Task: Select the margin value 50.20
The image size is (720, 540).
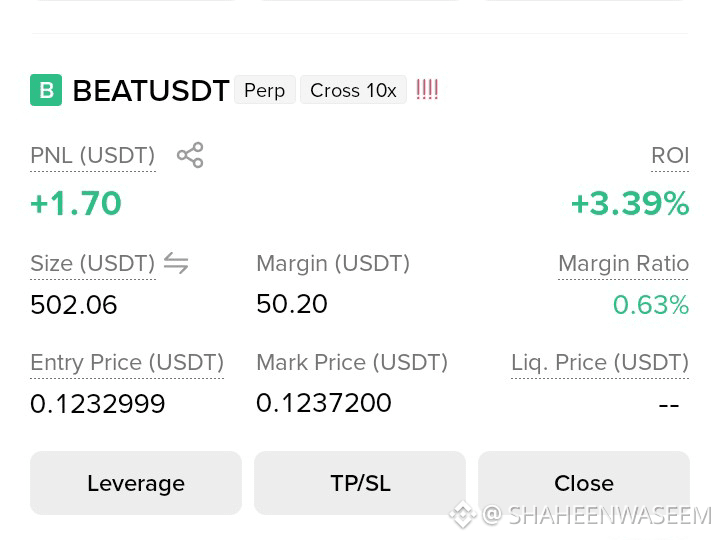Action: coord(292,304)
